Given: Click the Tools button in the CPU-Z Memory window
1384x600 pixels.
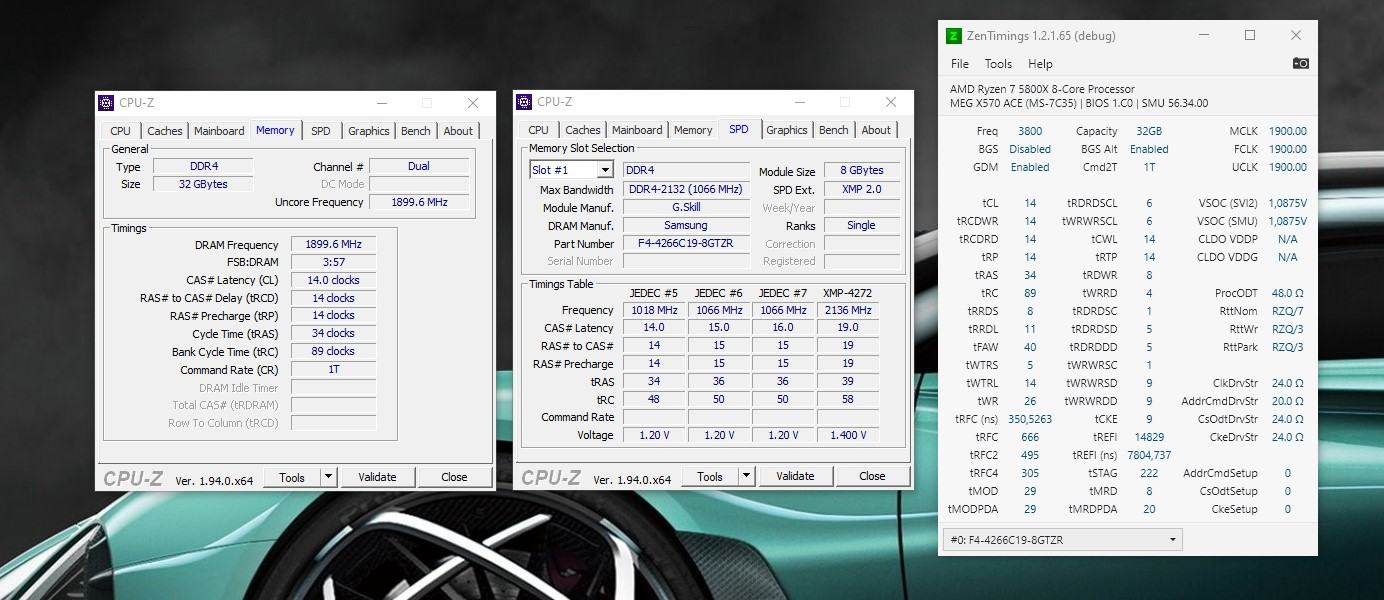Looking at the screenshot, I should point(292,477).
